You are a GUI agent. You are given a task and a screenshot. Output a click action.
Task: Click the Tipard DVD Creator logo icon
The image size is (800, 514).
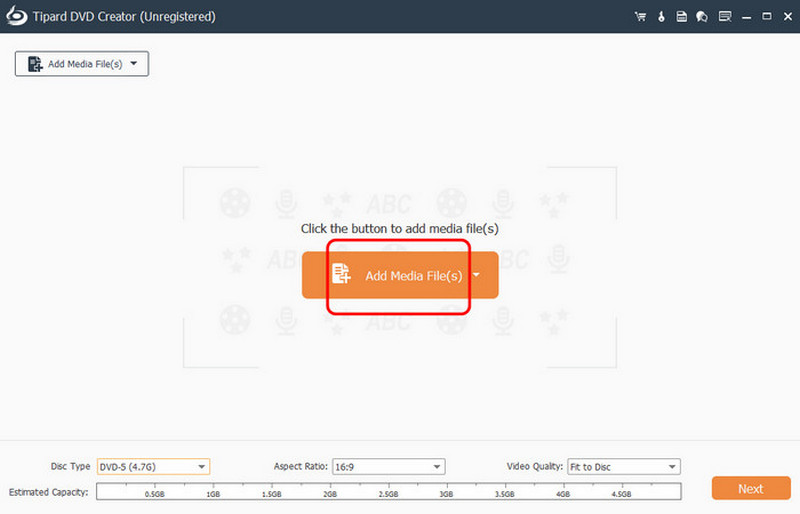pos(16,16)
